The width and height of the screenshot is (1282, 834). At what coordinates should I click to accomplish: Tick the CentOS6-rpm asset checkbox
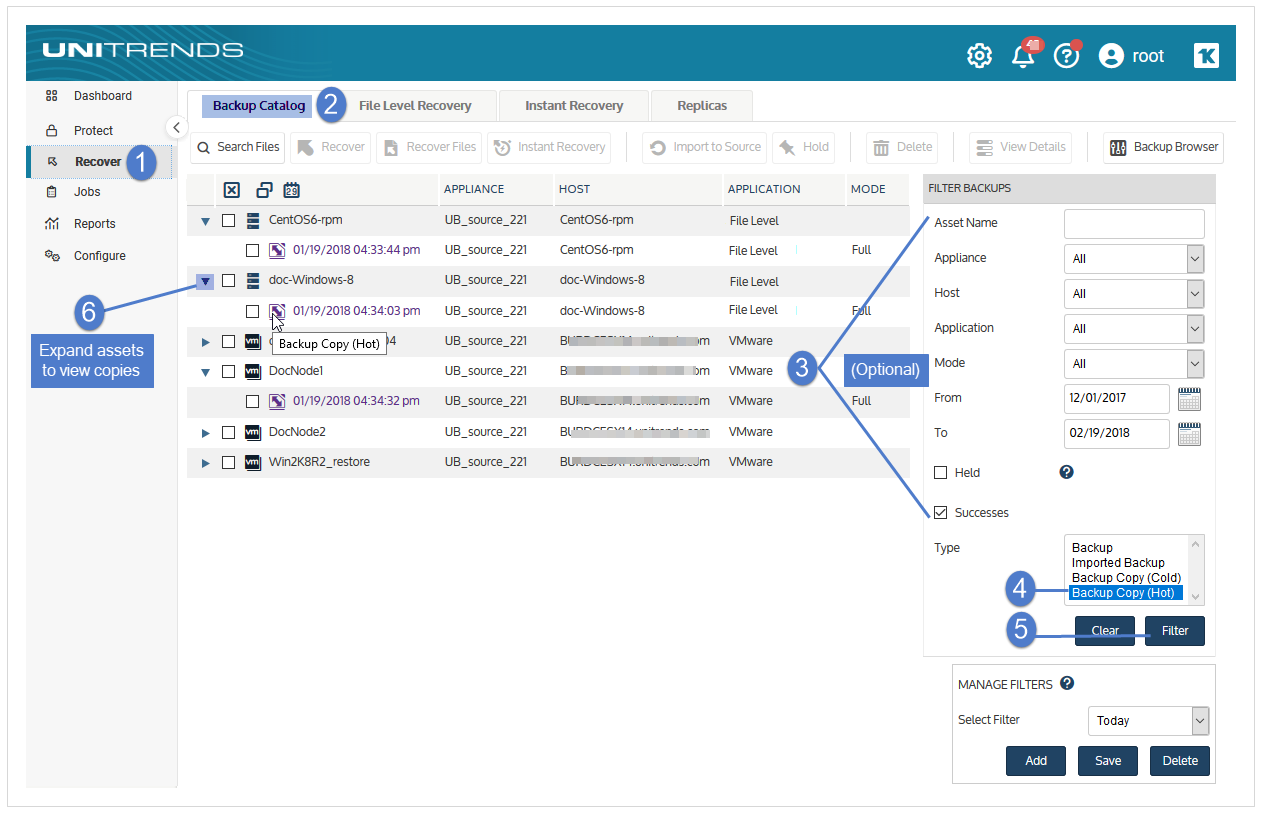point(228,221)
